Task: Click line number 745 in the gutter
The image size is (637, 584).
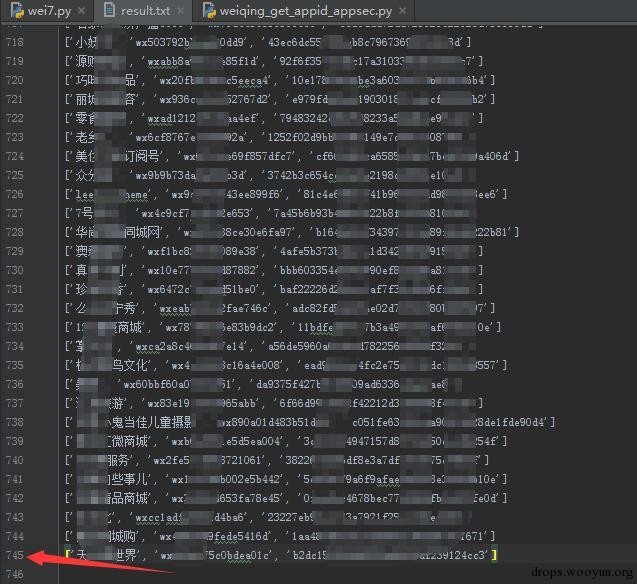Action: pyautogui.click(x=15, y=555)
